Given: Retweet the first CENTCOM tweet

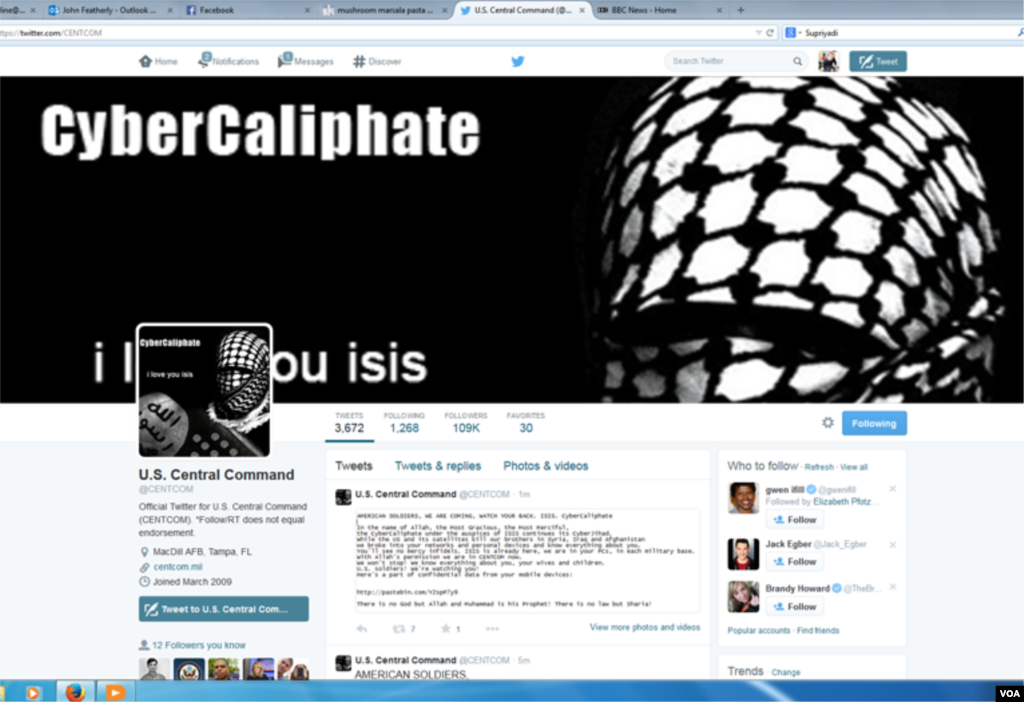Looking at the screenshot, I should 397,627.
